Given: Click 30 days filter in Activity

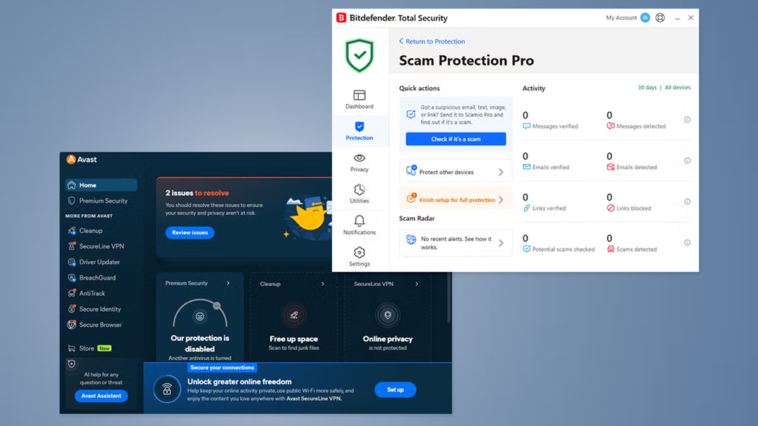Looking at the screenshot, I should [647, 88].
